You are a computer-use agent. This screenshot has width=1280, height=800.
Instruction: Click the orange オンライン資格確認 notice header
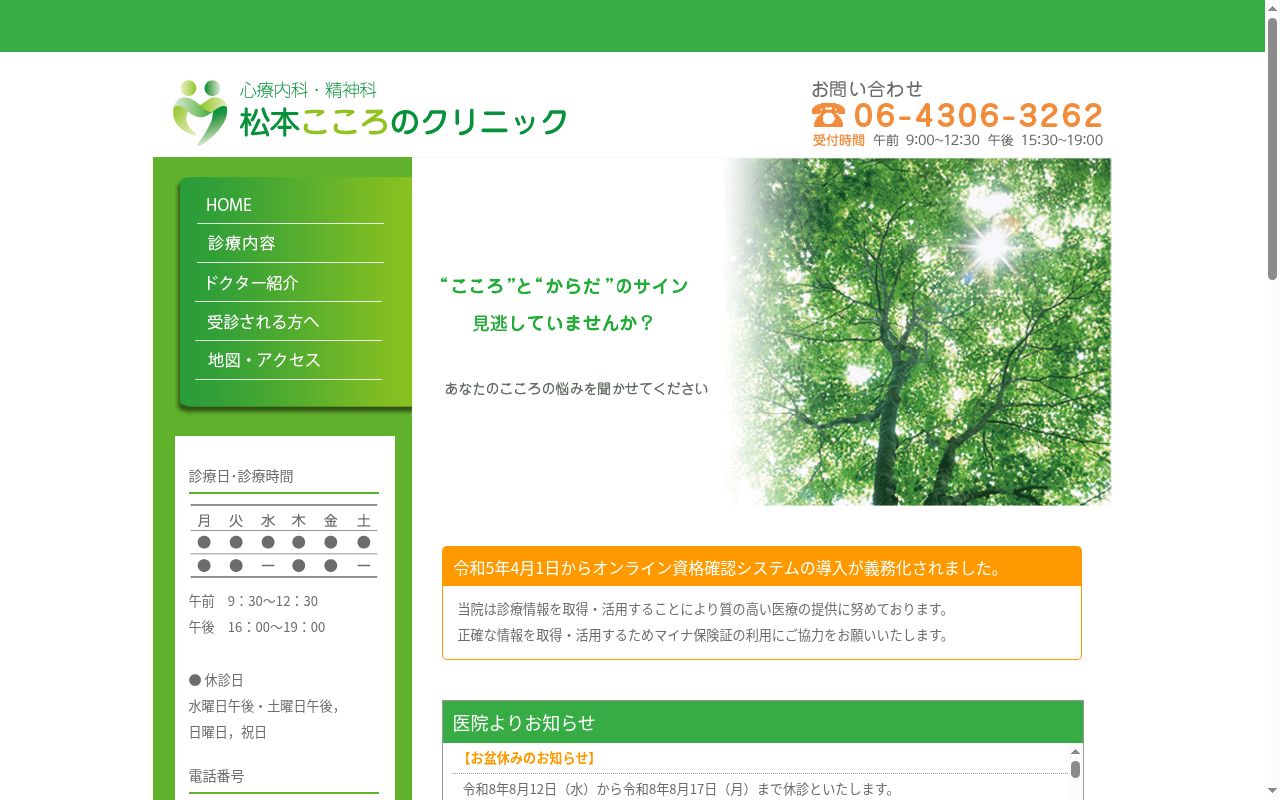[762, 567]
